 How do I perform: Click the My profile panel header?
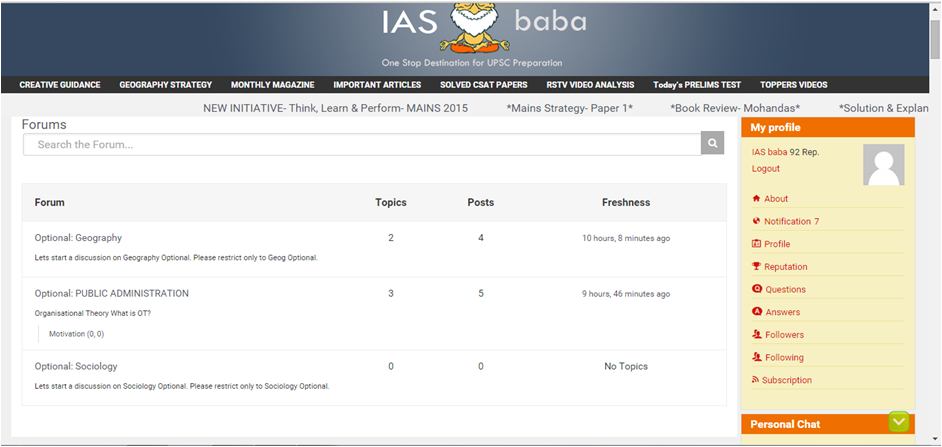click(828, 127)
